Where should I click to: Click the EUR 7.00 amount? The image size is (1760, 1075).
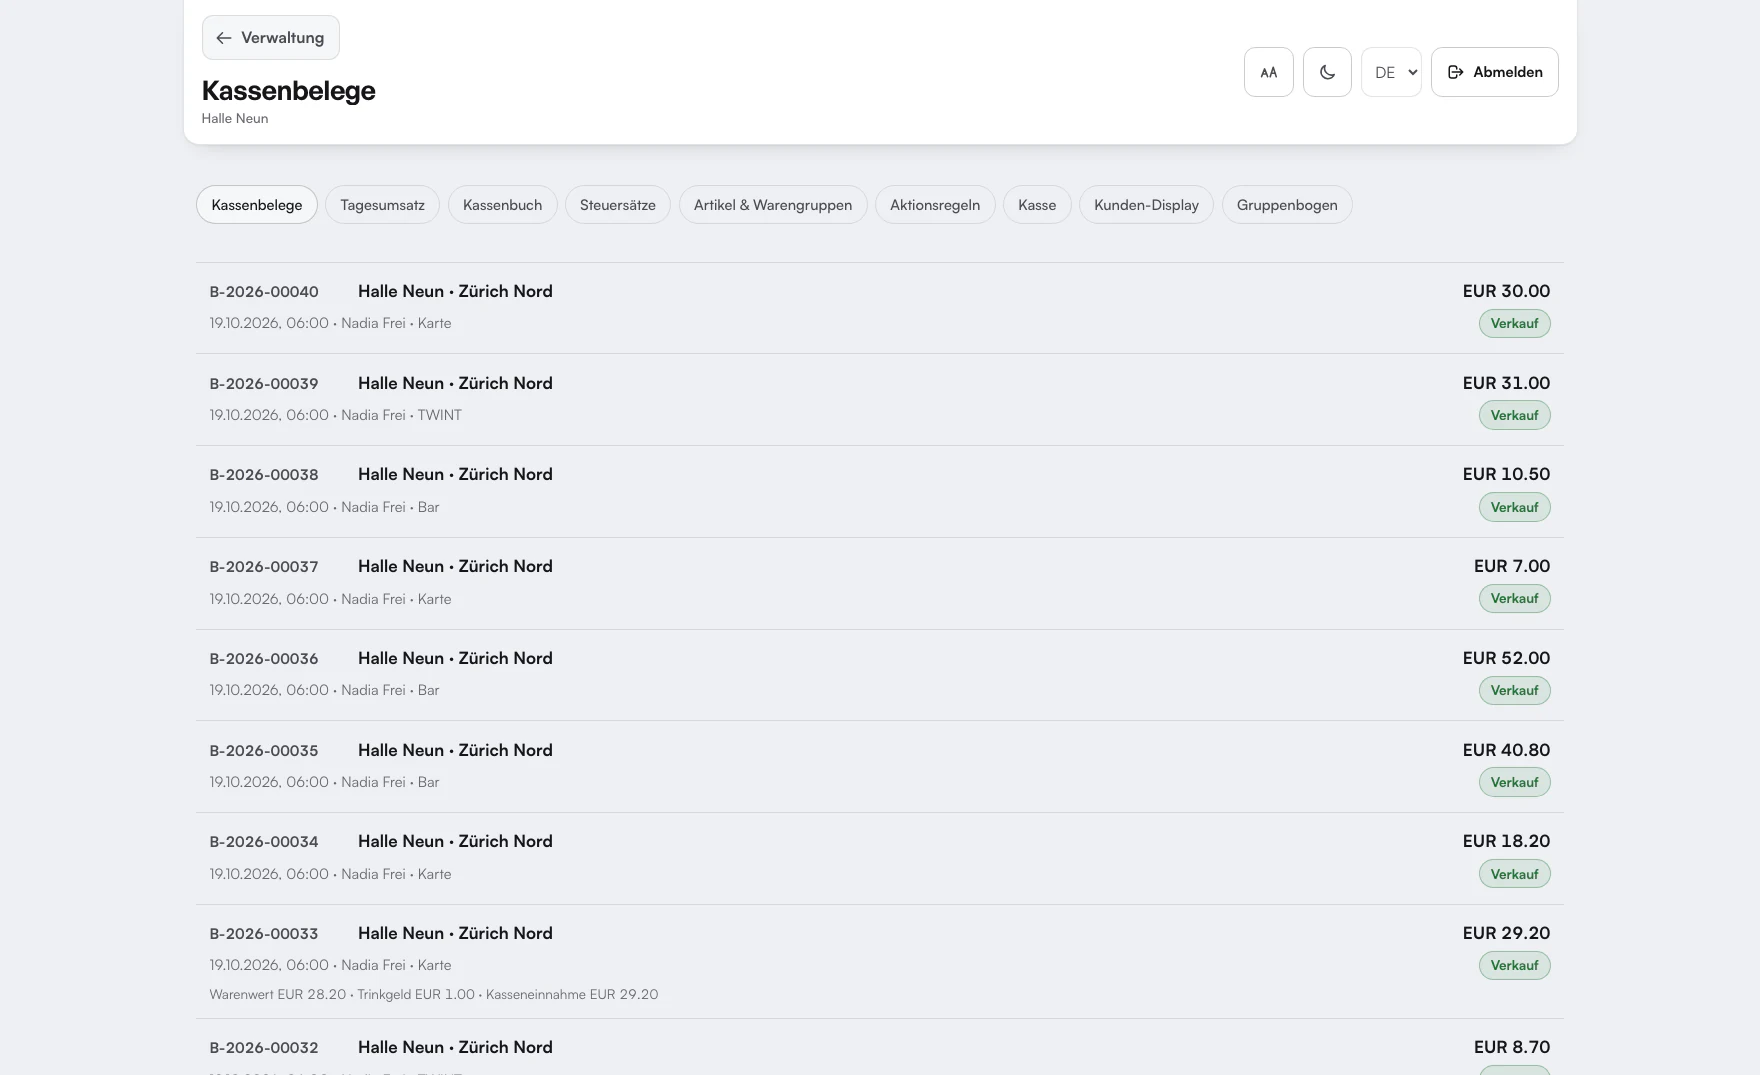[1512, 566]
